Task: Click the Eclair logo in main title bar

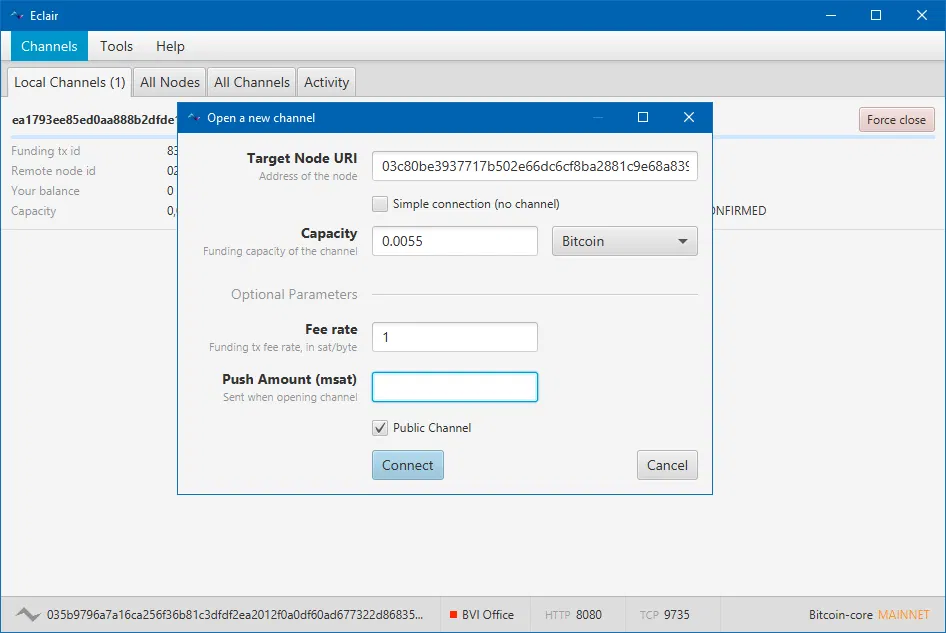Action: [x=17, y=15]
